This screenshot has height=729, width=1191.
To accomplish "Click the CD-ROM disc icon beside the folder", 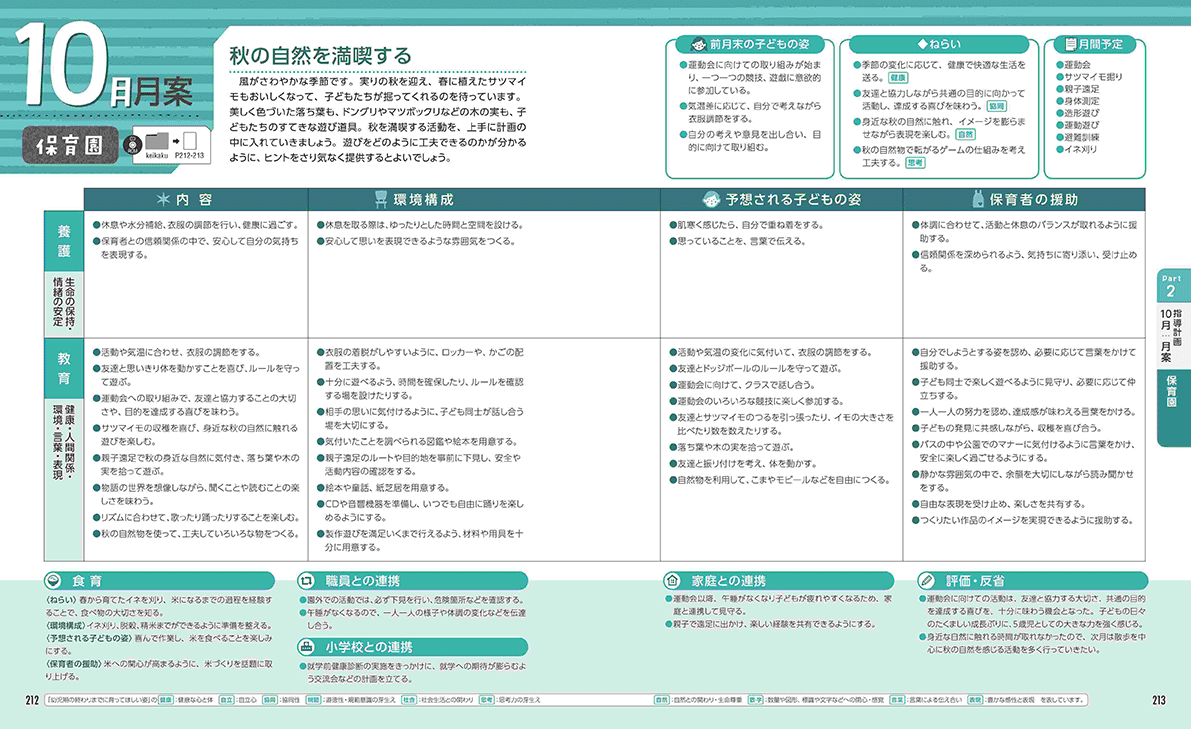I will [134, 143].
